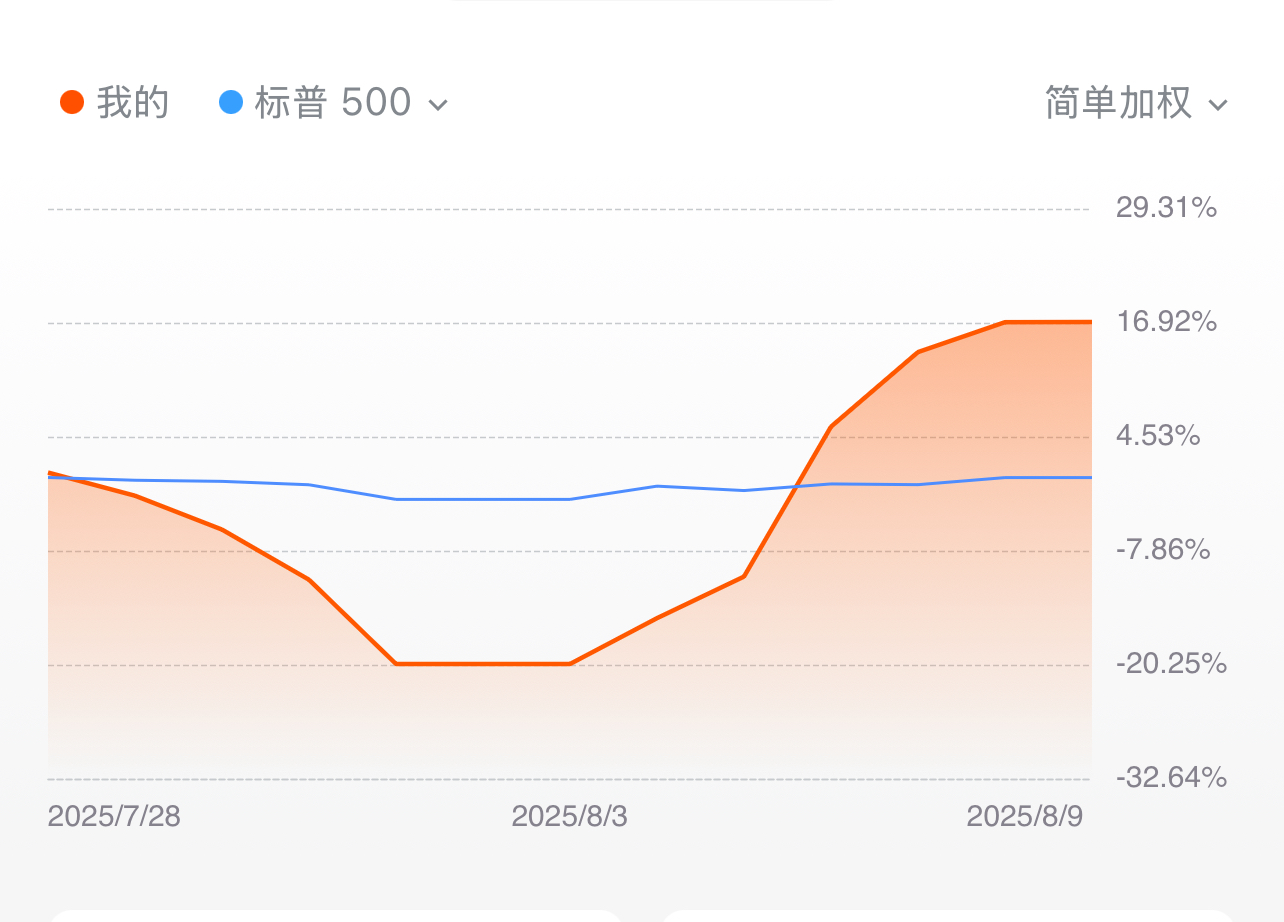Tap where orange and blue lines cross
The image size is (1284, 922).
pyautogui.click(x=796, y=487)
